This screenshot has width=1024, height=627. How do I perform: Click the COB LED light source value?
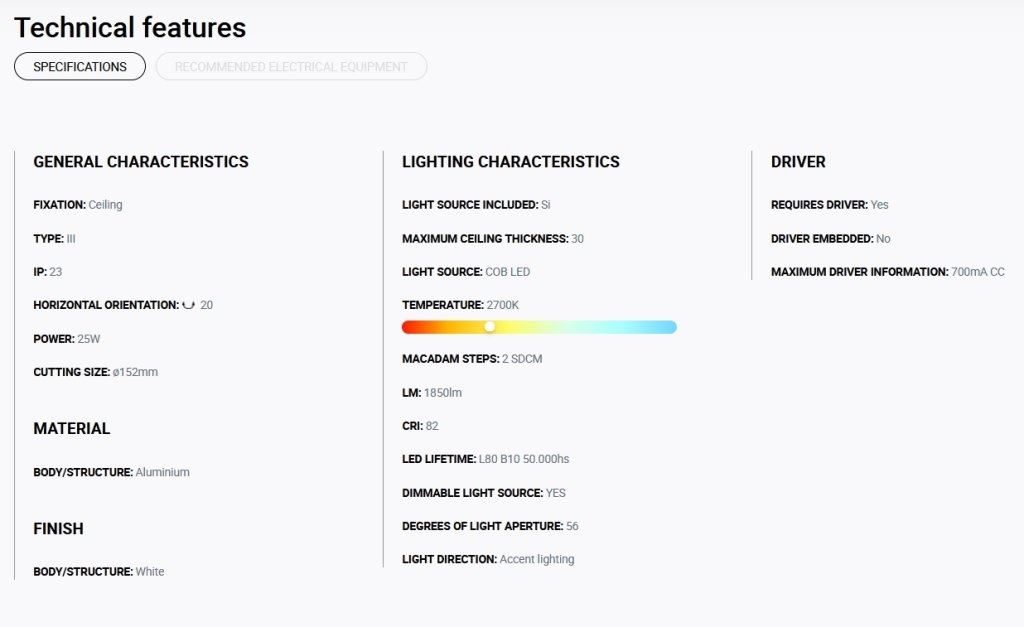pos(507,272)
